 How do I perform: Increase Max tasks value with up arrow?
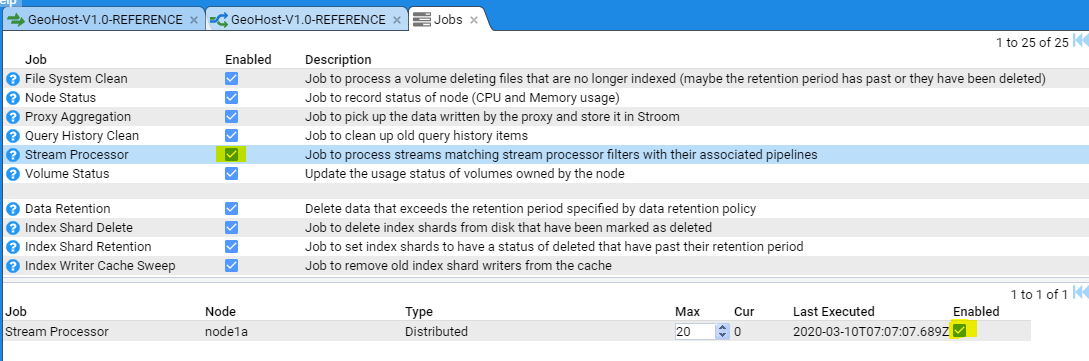tap(723, 328)
